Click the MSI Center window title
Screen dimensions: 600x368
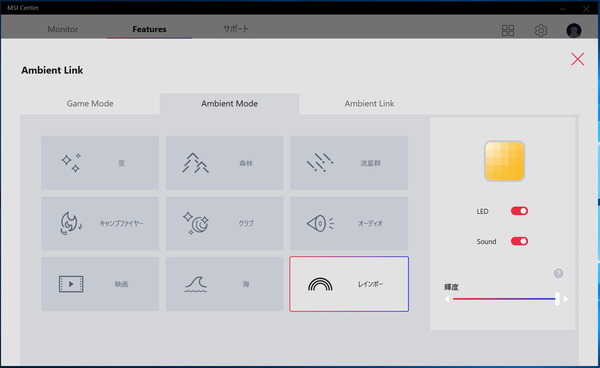pos(23,7)
